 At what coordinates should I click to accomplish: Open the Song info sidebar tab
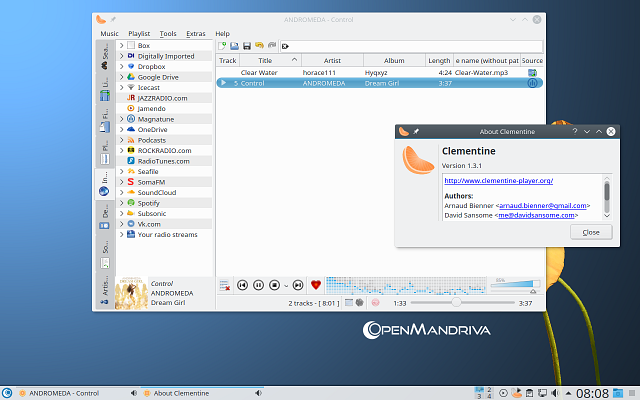pos(104,254)
